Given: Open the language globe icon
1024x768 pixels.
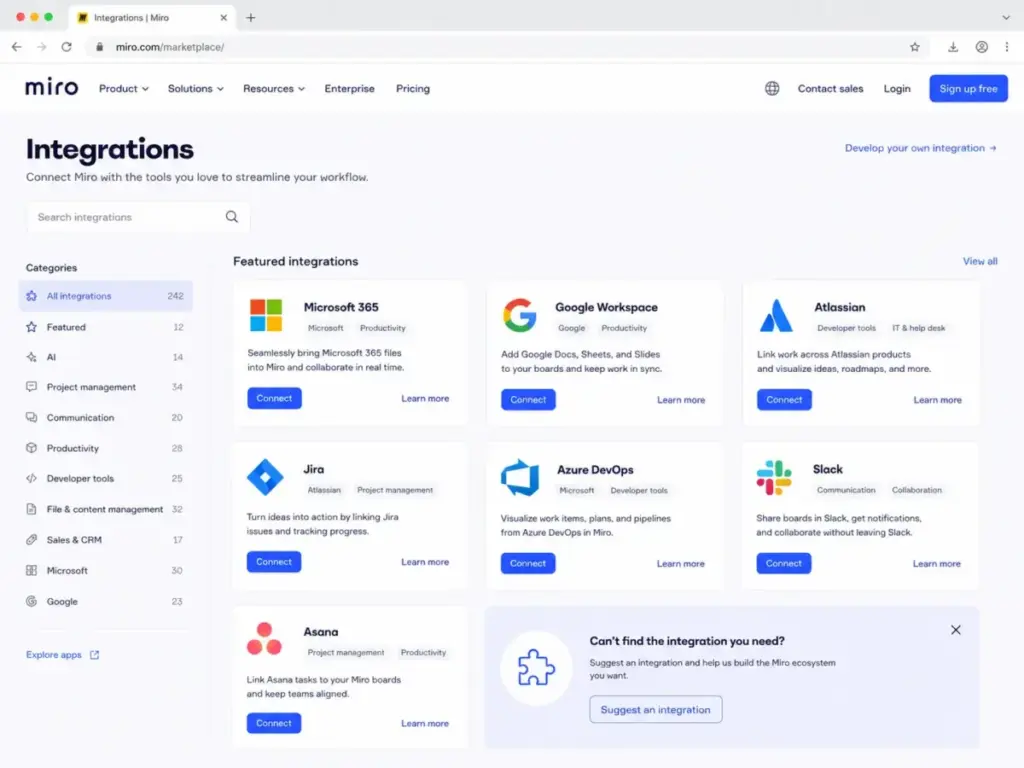Looking at the screenshot, I should (772, 88).
